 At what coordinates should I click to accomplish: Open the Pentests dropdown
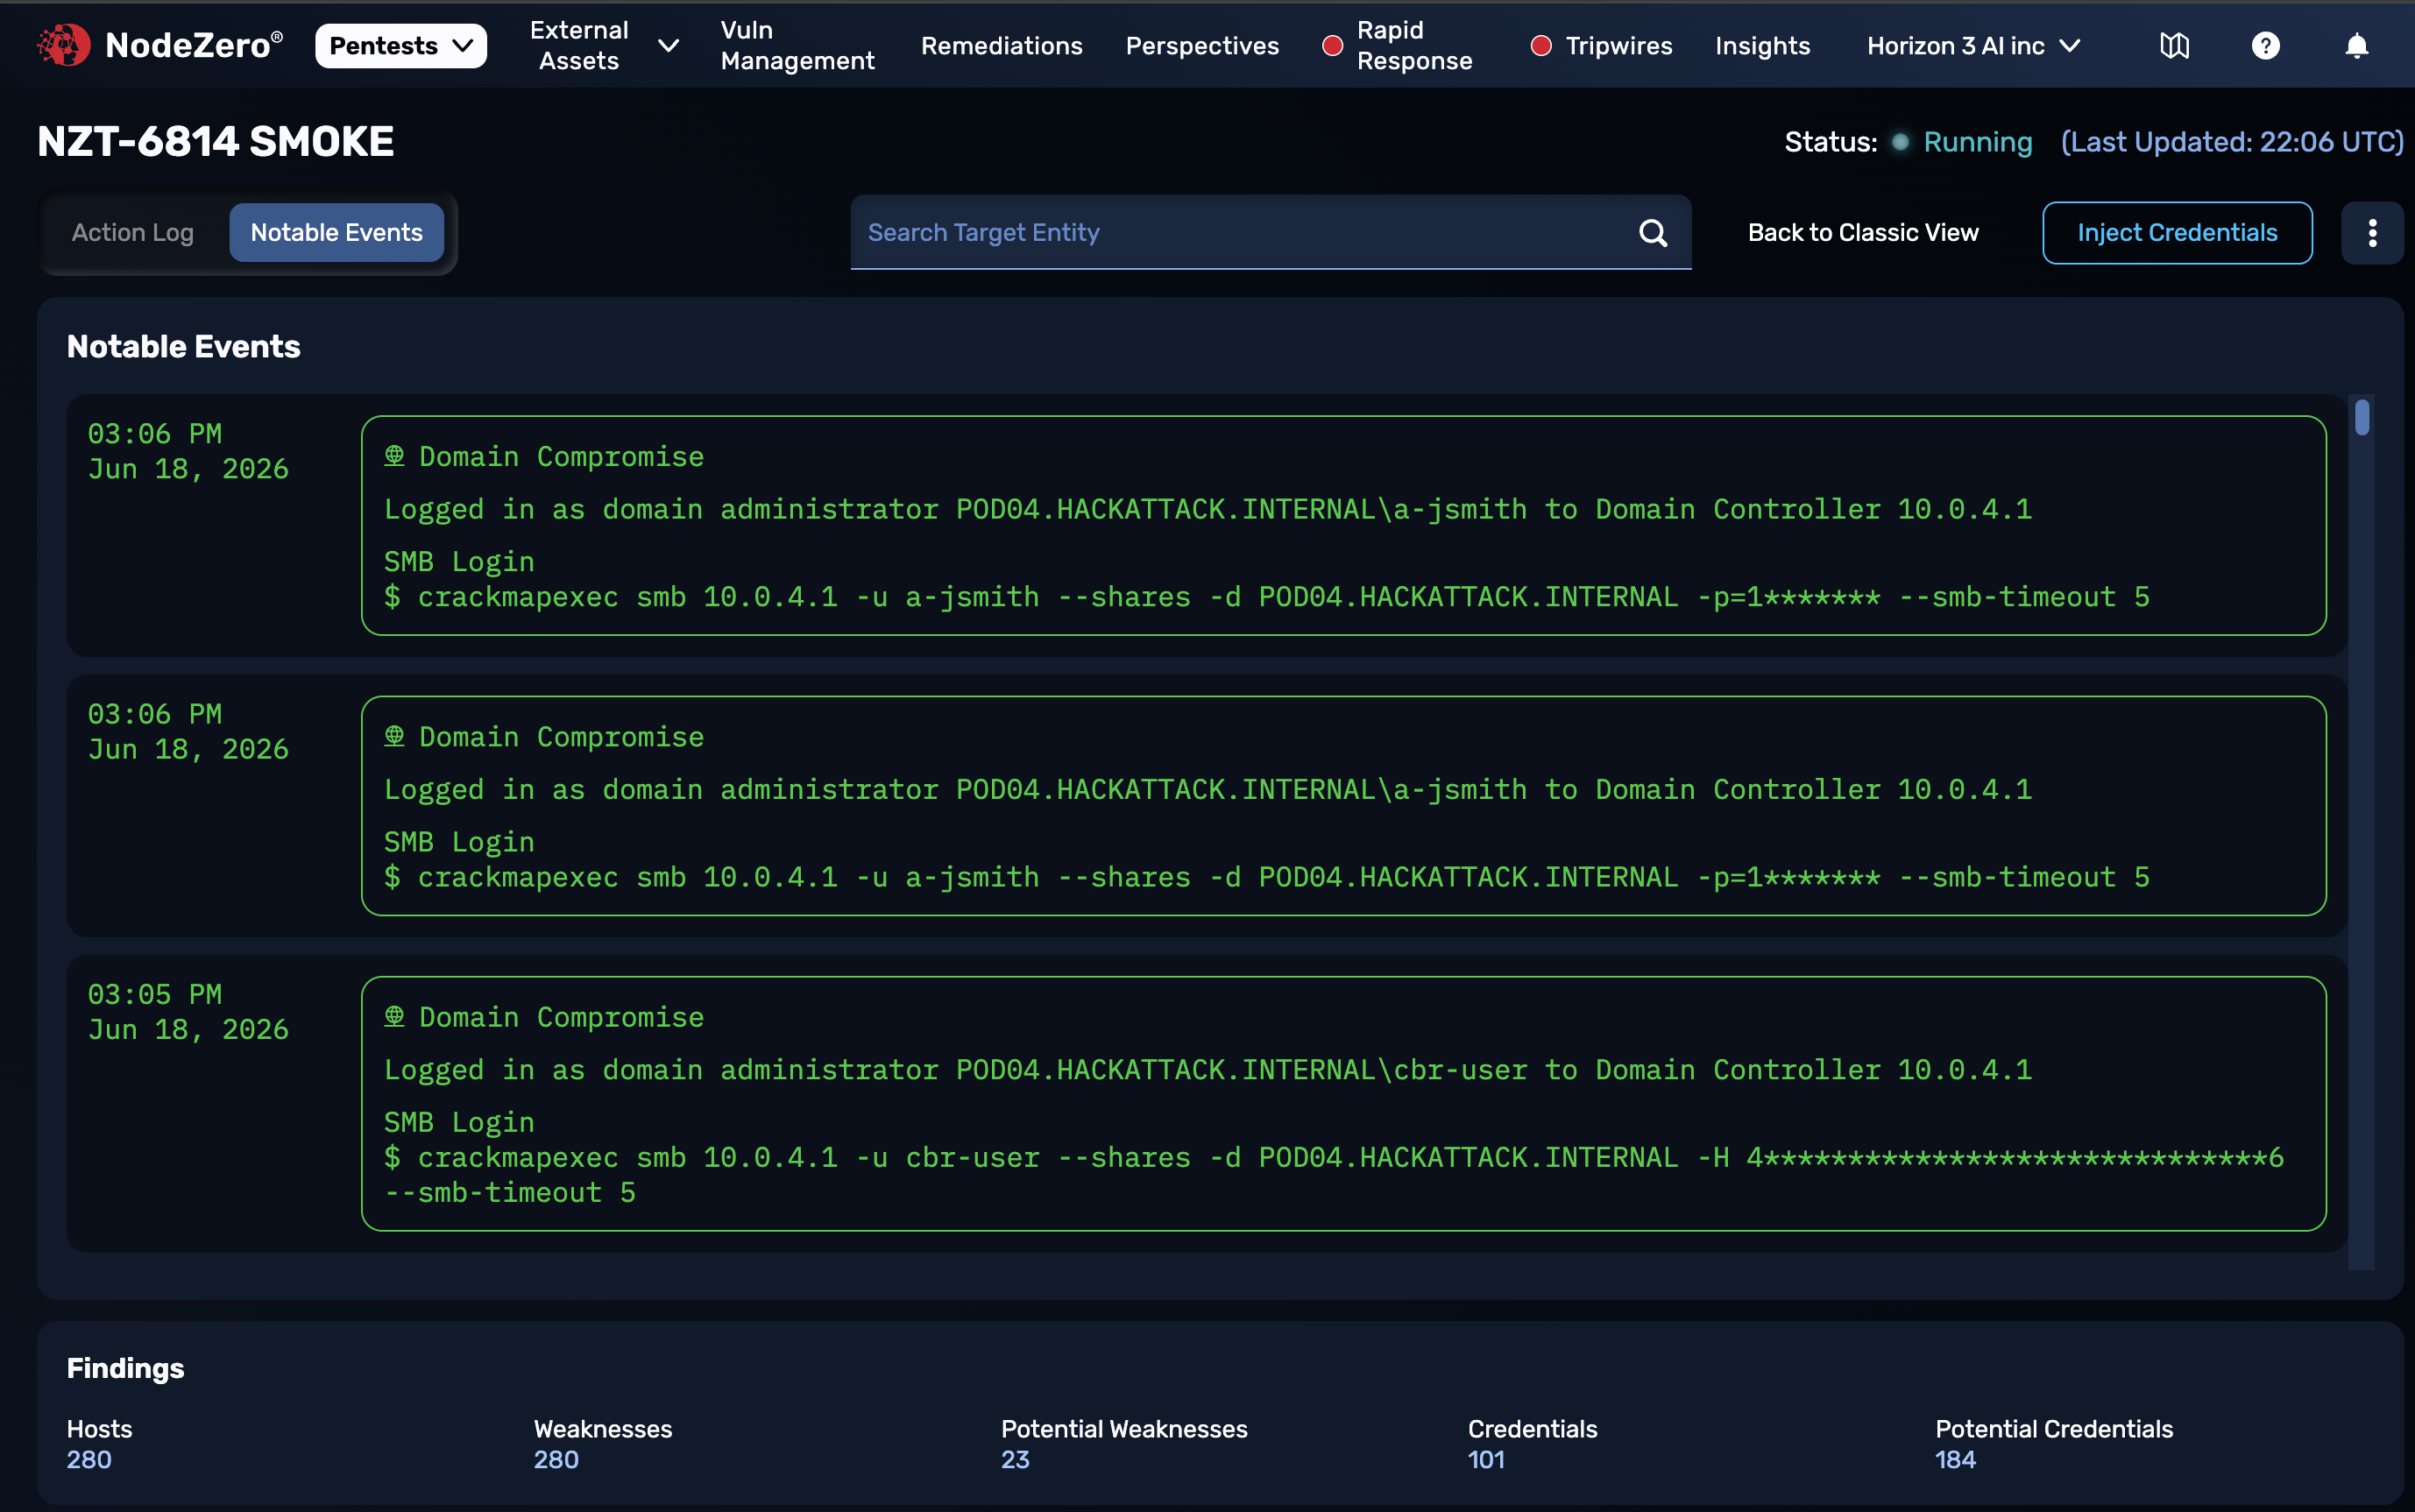coord(401,46)
